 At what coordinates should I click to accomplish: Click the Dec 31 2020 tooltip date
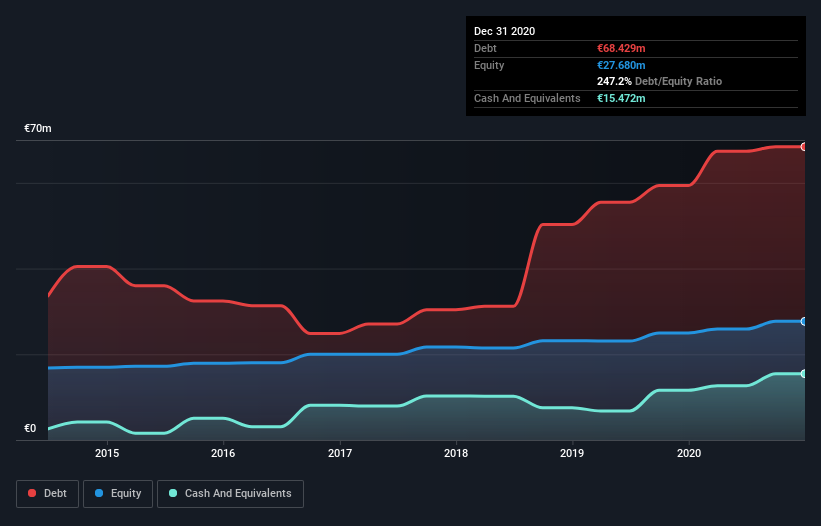(x=504, y=31)
